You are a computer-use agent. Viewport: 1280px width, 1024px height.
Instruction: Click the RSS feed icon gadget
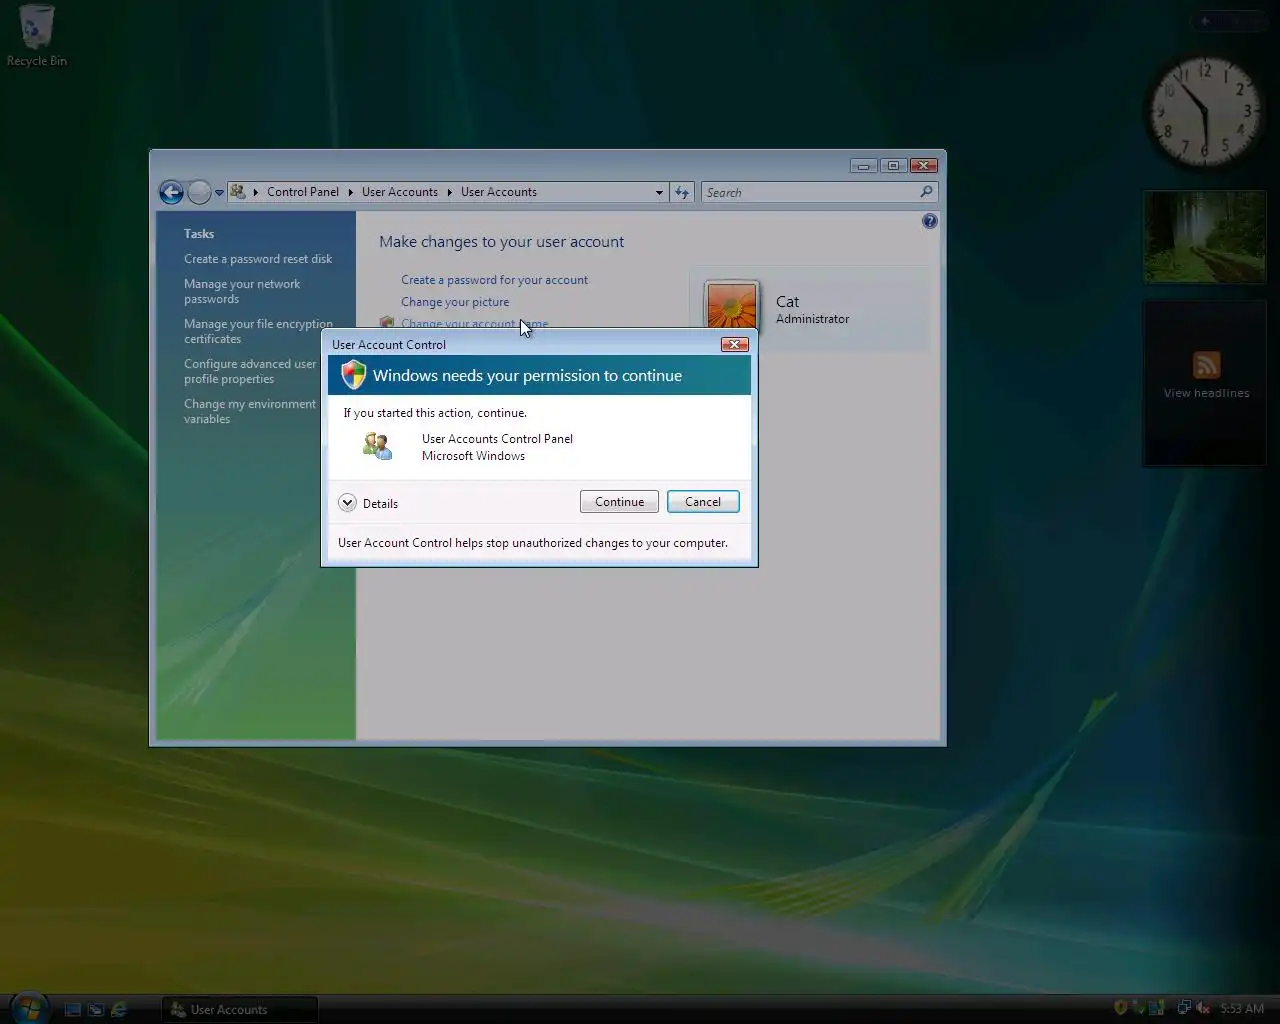point(1206,365)
